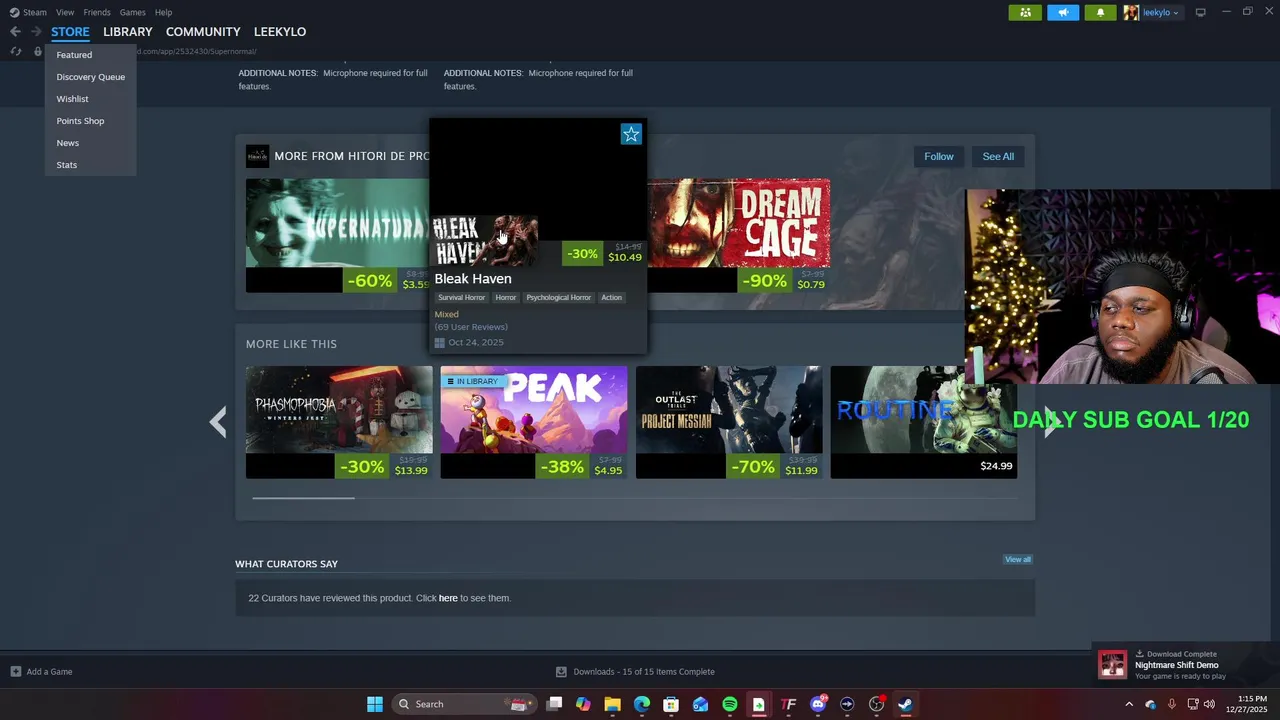
Task: Launch Microsoft Edge from the taskbar
Action: pos(642,704)
